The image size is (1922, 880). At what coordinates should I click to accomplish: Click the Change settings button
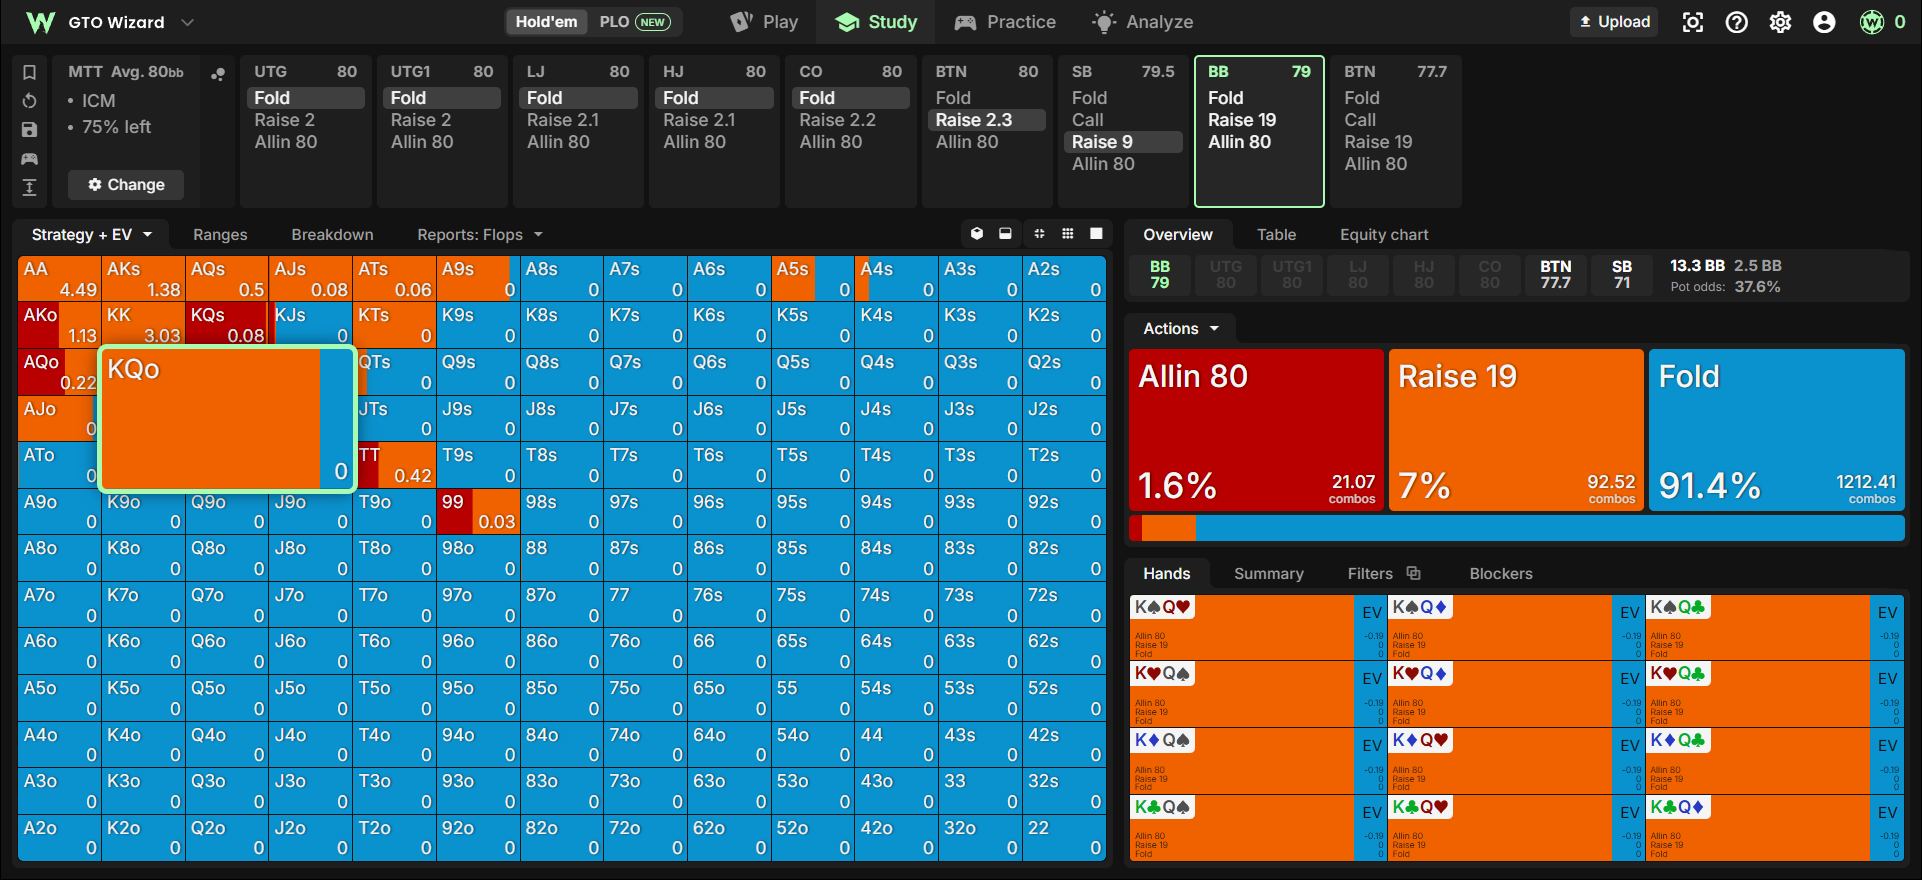point(126,185)
